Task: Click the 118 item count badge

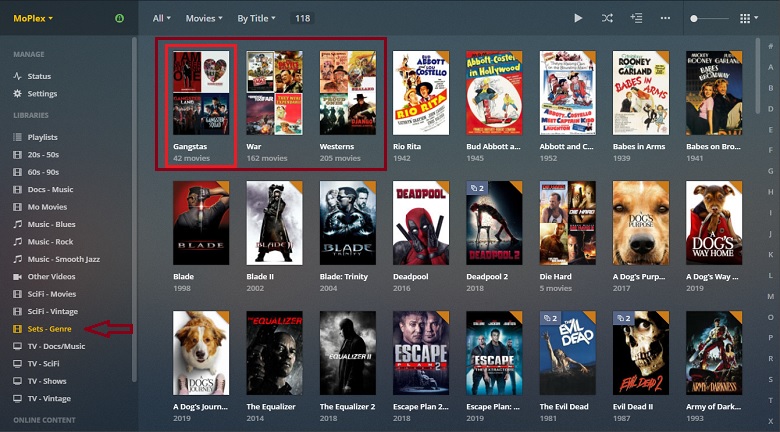Action: [302, 18]
